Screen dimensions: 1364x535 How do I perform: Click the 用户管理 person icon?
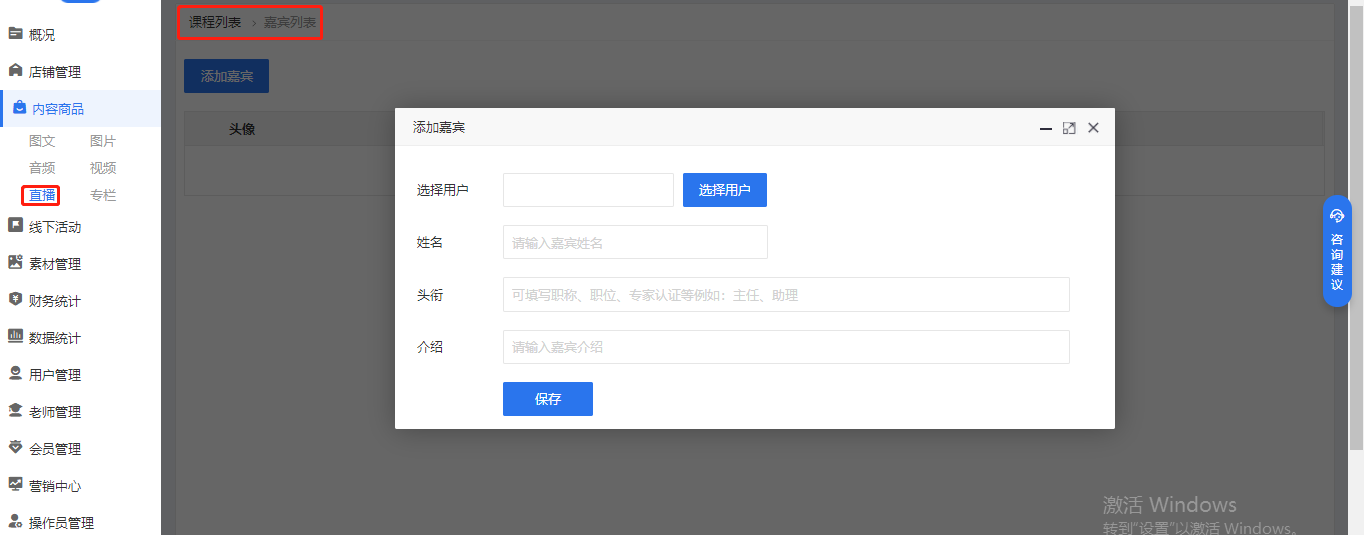pos(15,374)
